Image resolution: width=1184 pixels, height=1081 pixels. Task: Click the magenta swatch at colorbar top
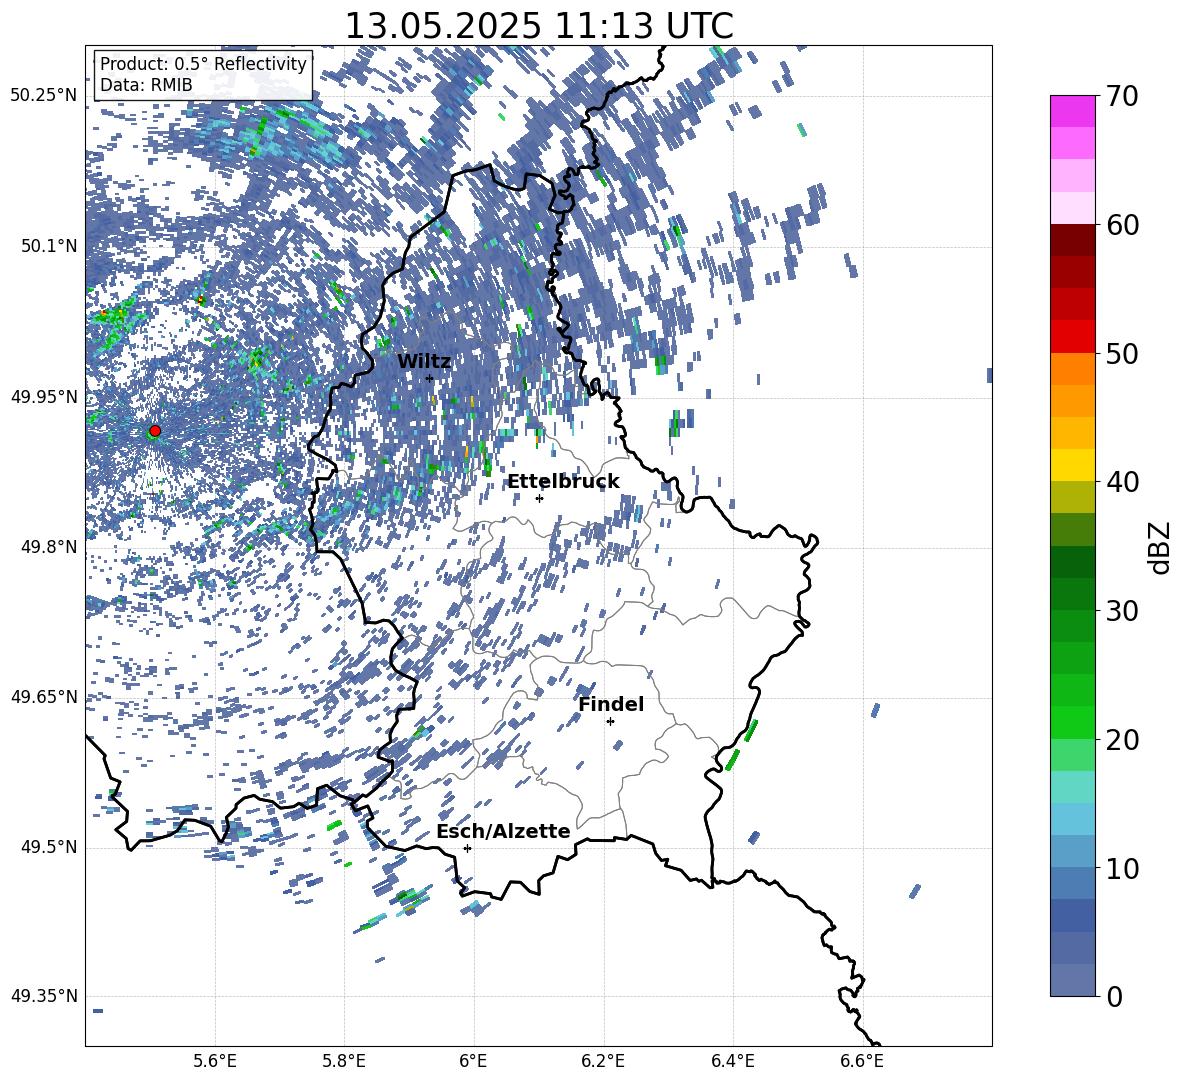pos(1072,112)
